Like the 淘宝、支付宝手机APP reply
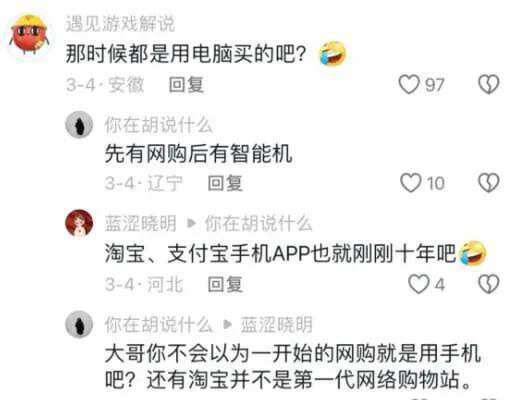 (419, 284)
